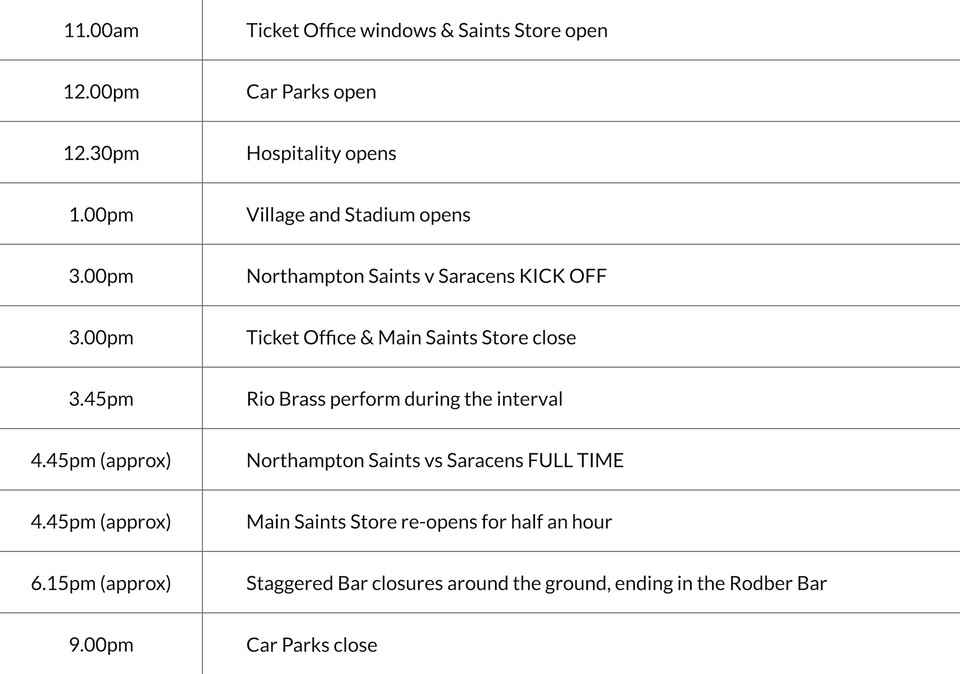Click "Rio Brass perform during the interval"
The height and width of the screenshot is (674, 960).
pyautogui.click(x=404, y=399)
